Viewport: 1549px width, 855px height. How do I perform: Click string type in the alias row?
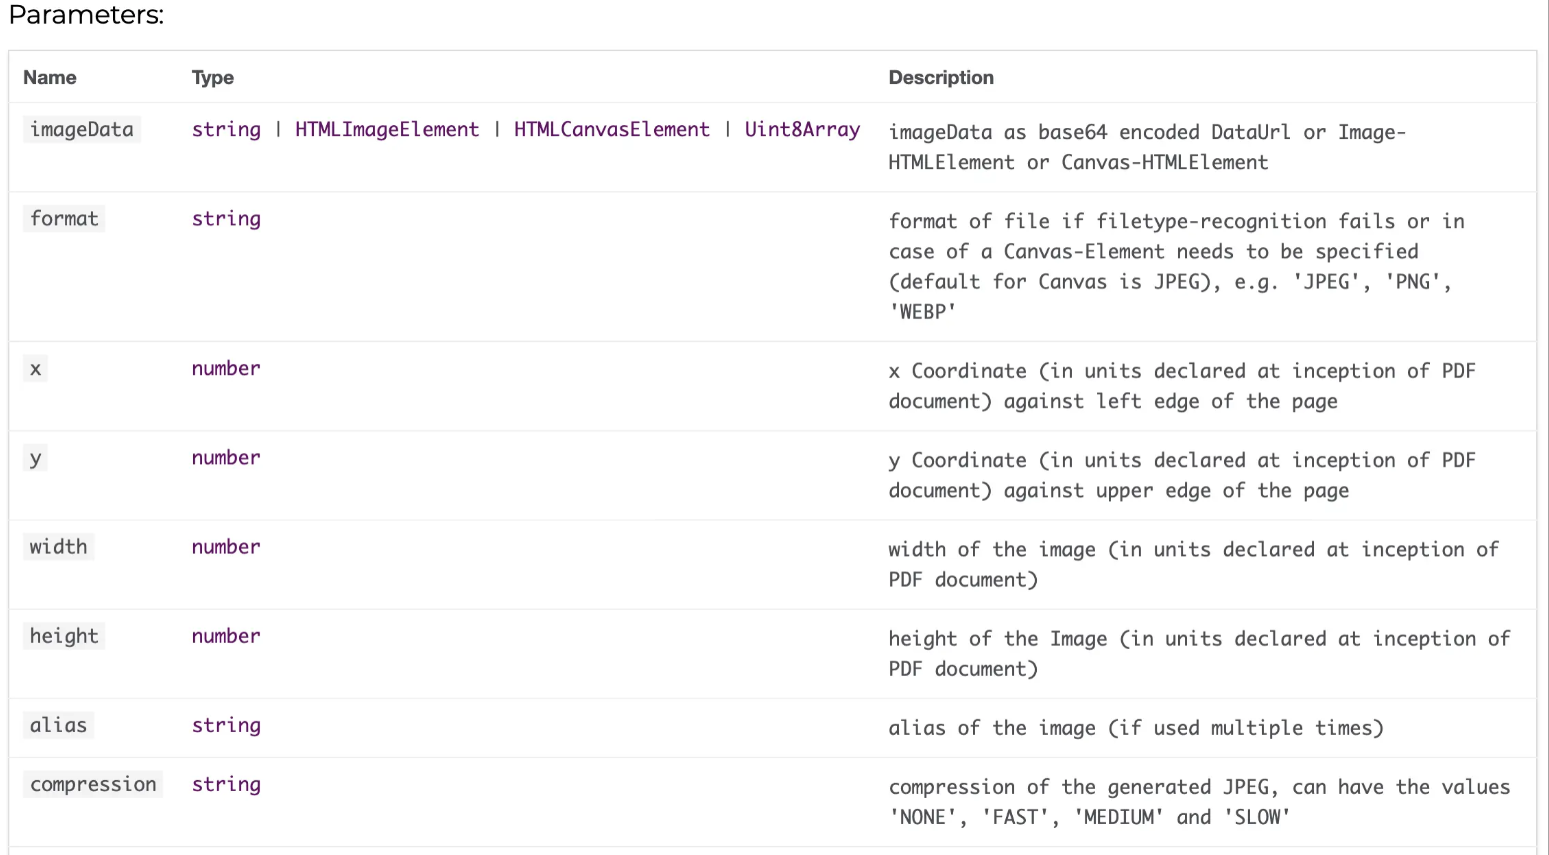(226, 725)
